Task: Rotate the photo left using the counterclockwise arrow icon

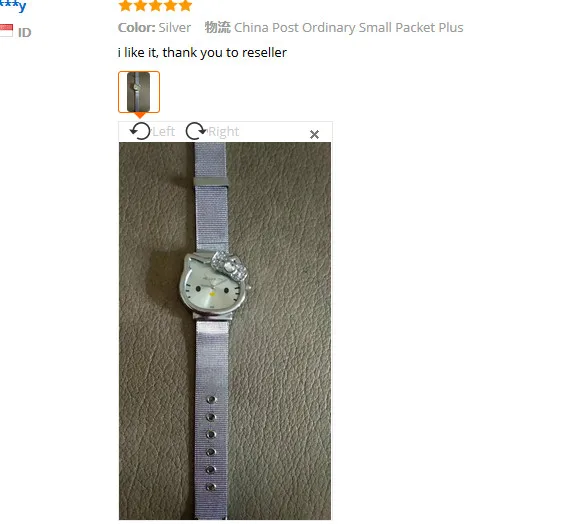Action: (x=140, y=131)
